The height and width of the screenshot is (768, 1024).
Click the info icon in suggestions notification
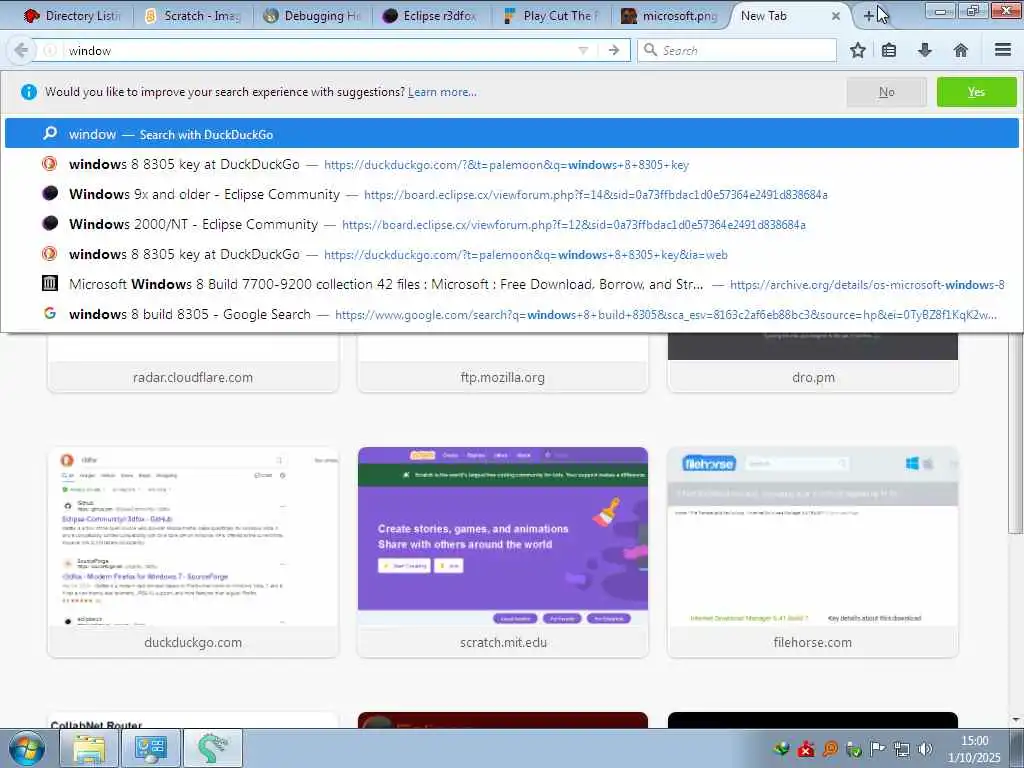click(x=29, y=92)
